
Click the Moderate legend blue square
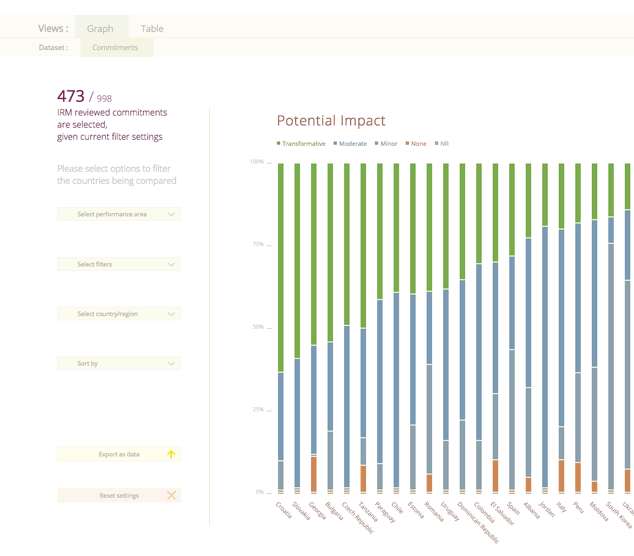[335, 144]
